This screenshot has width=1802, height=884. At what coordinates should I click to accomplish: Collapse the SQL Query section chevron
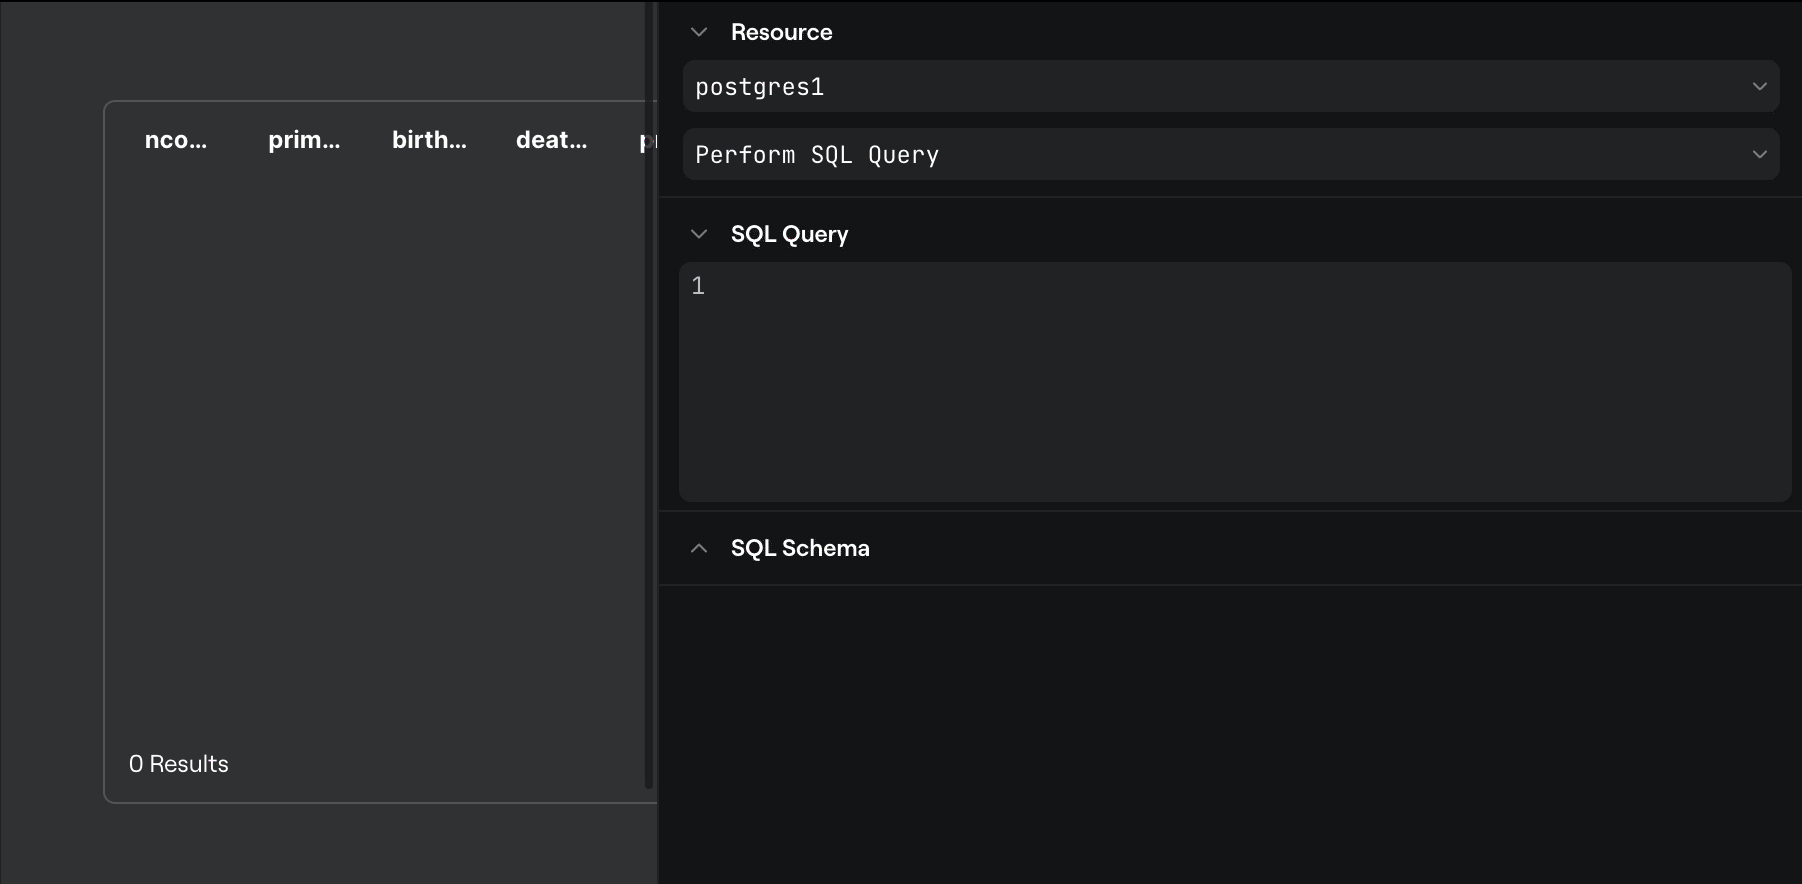click(699, 234)
